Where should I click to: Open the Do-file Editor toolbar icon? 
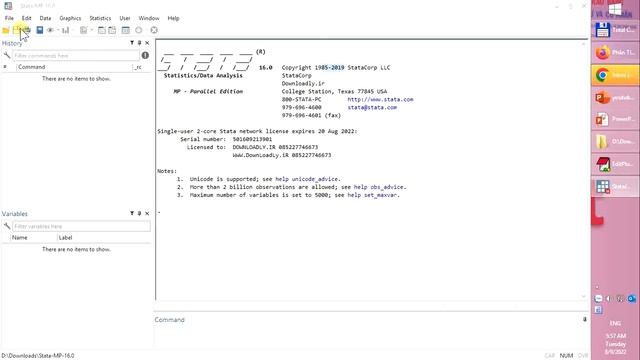83,30
